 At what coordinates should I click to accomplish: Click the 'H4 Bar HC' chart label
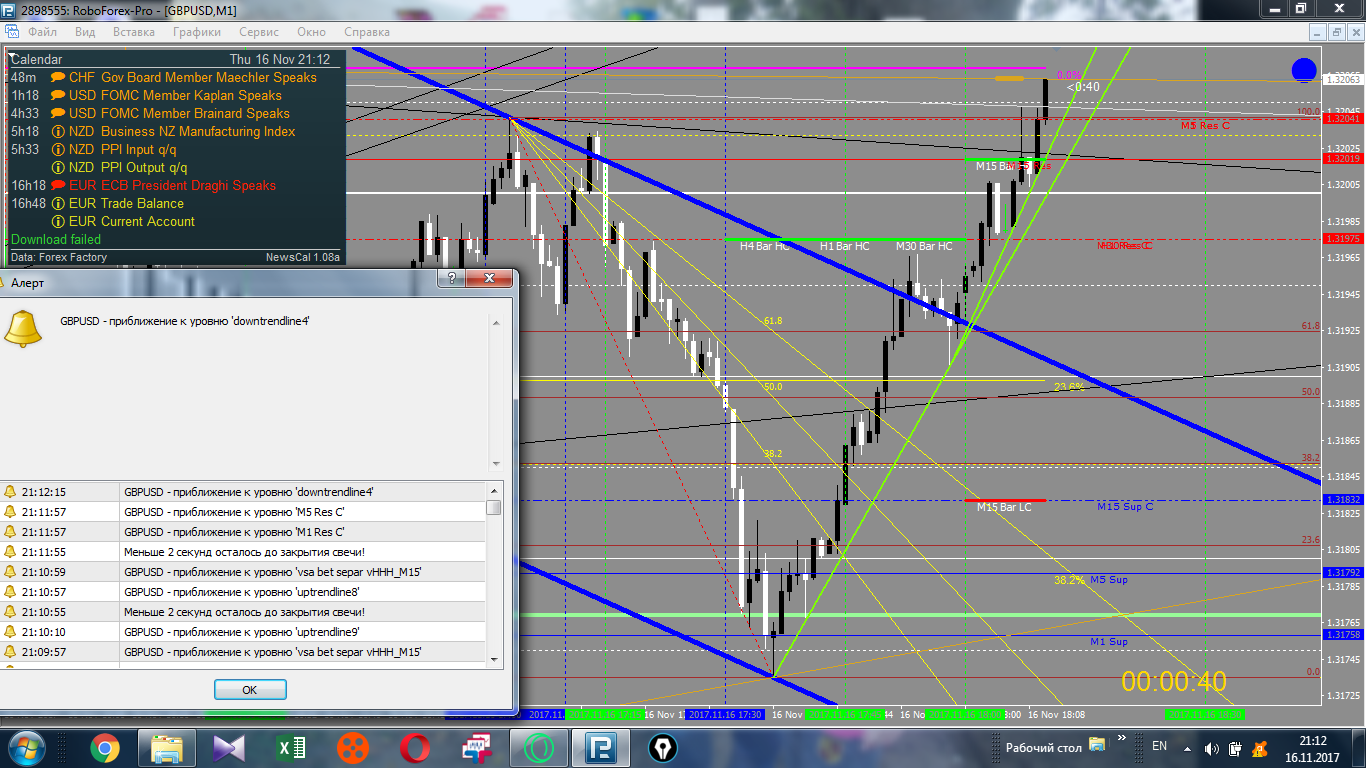764,246
